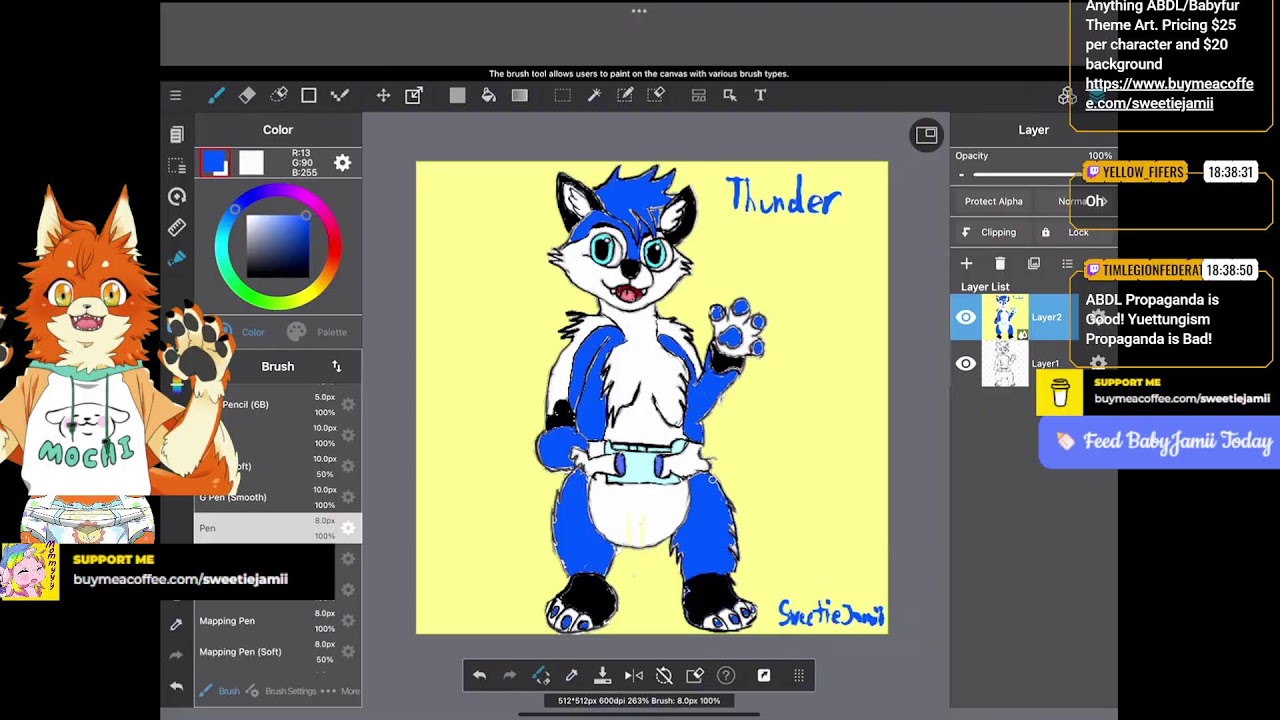Screen dimensions: 1280x720
Task: Select the square Shape tool
Action: [309, 95]
